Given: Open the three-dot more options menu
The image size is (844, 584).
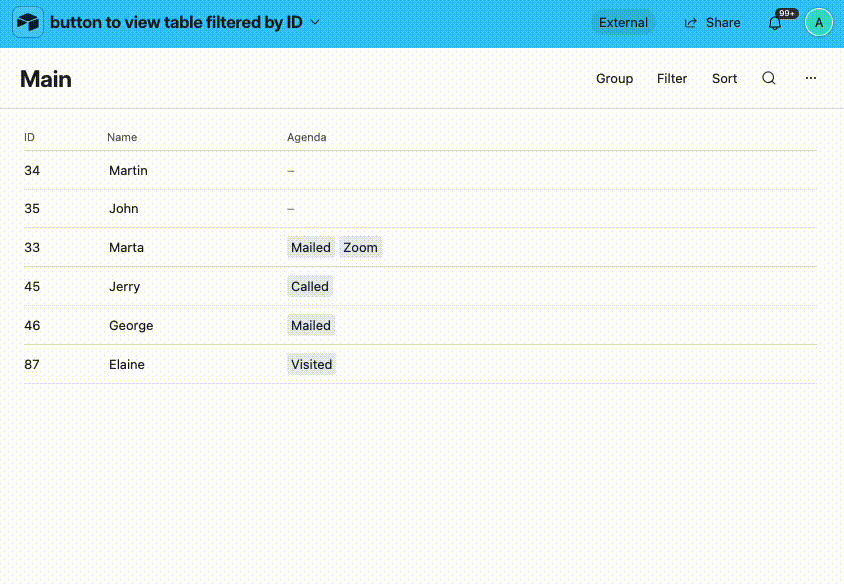Looking at the screenshot, I should pos(811,78).
